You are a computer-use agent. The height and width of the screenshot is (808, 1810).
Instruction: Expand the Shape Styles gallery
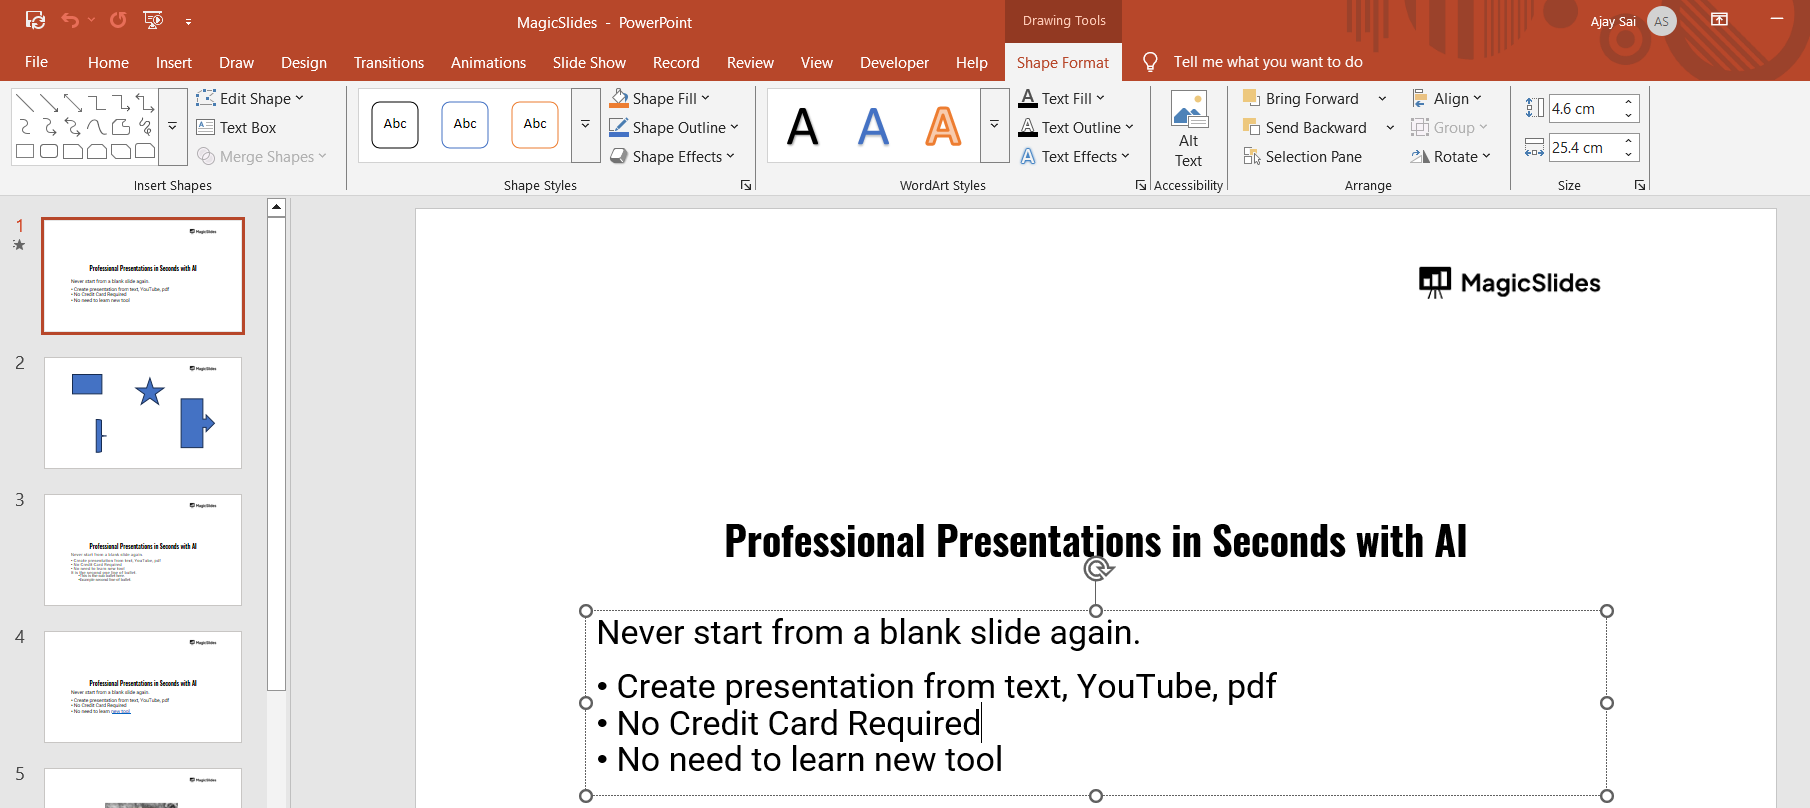[586, 125]
